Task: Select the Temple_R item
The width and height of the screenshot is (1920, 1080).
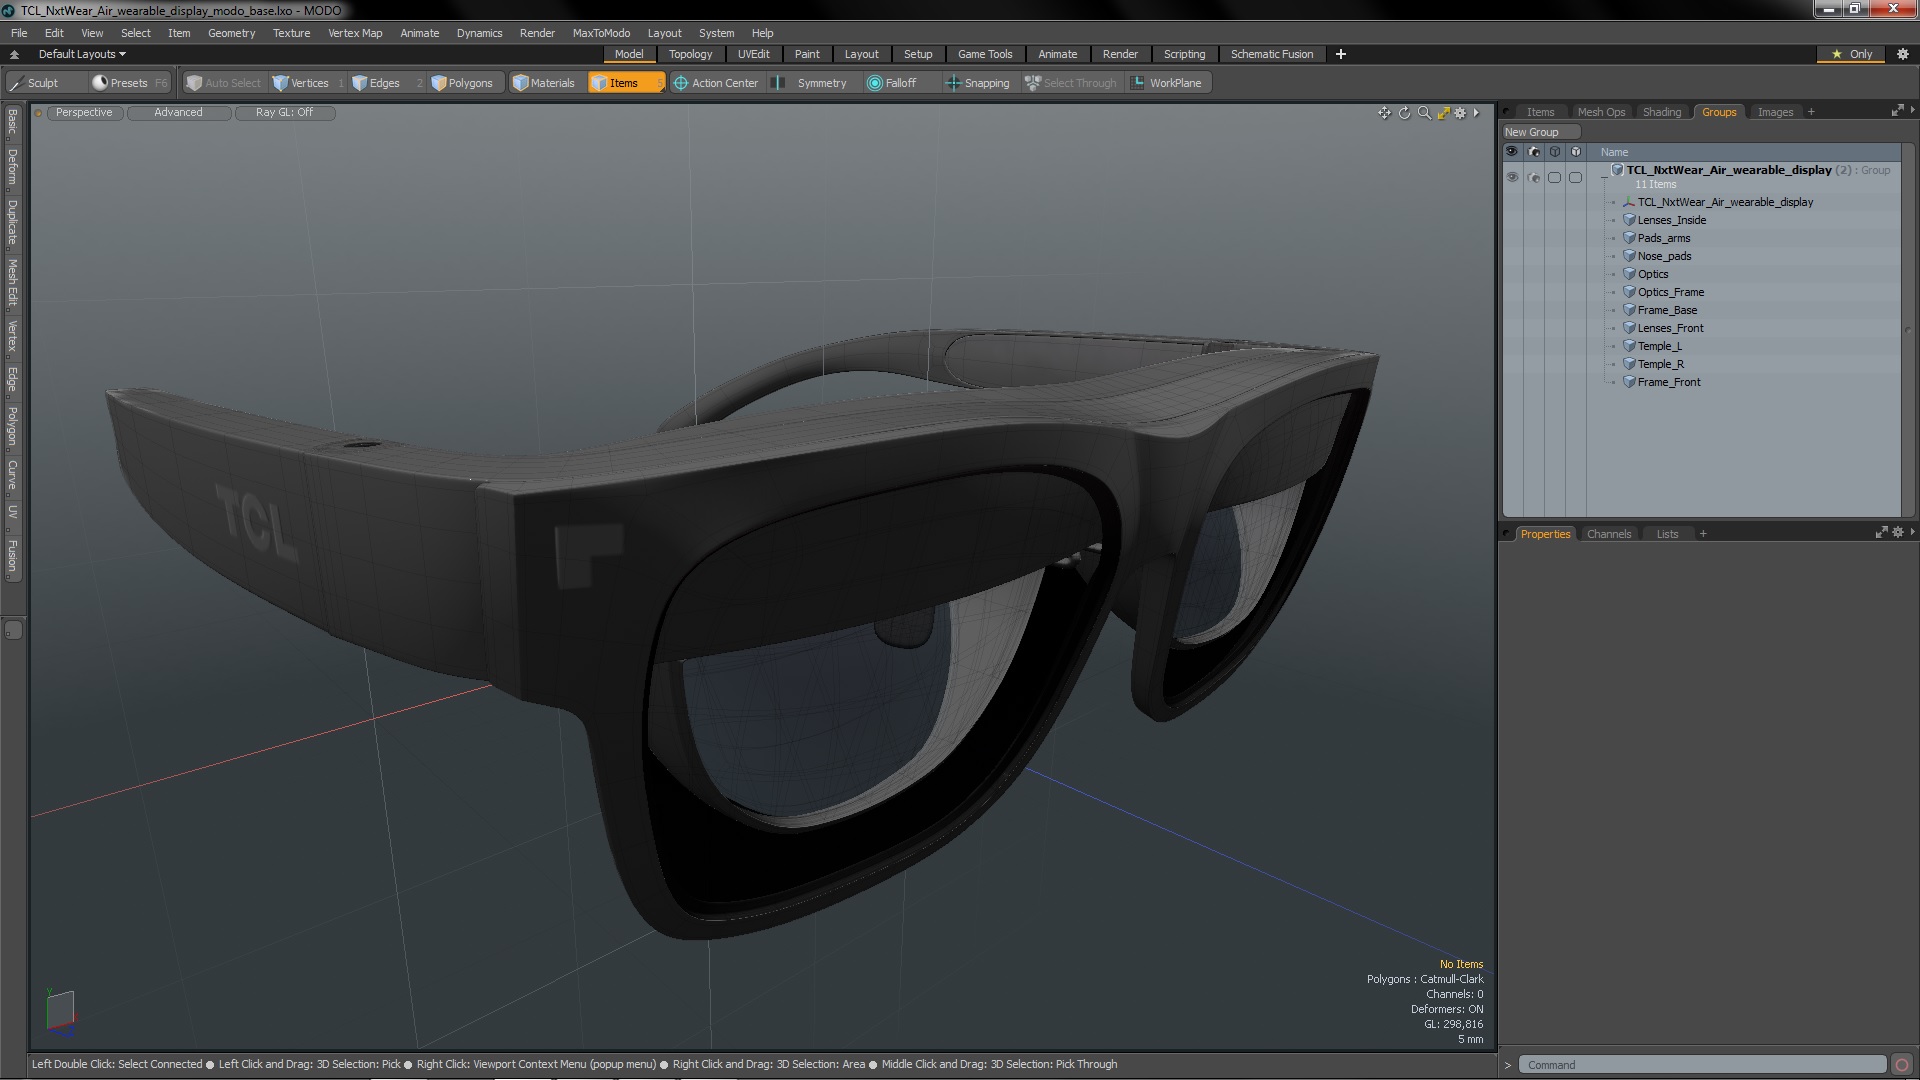Action: coord(1660,364)
